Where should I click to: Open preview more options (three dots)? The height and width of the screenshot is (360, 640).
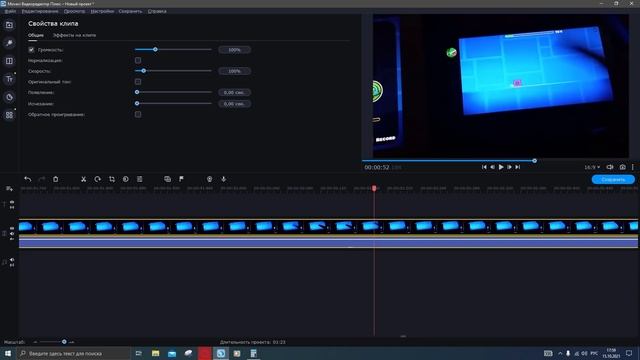pyautogui.click(x=633, y=167)
